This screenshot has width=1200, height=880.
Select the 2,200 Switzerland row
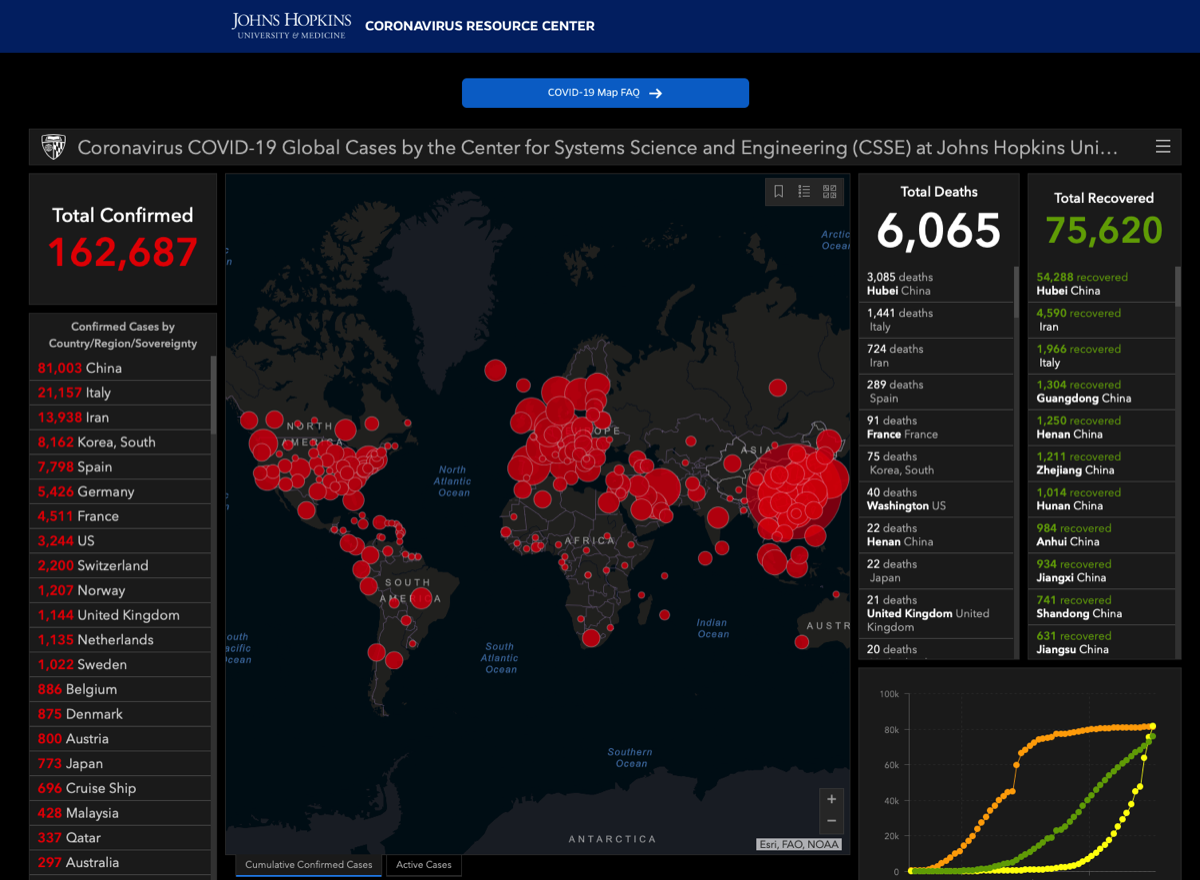[120, 565]
